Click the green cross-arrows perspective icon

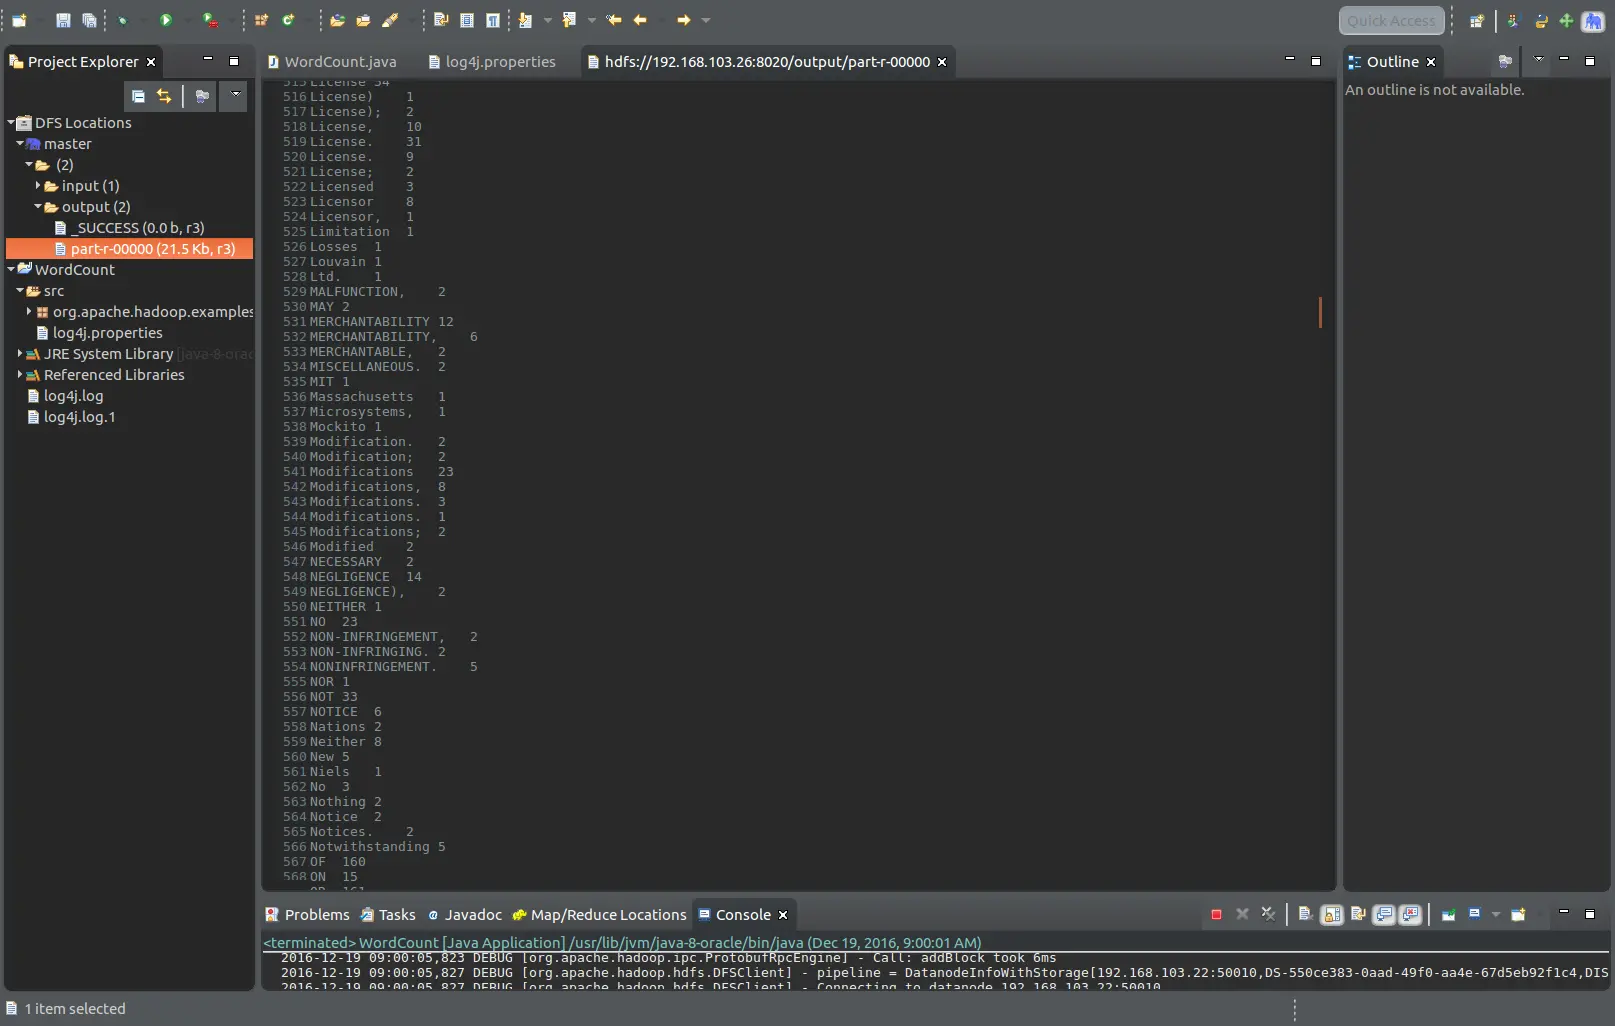1566,20
